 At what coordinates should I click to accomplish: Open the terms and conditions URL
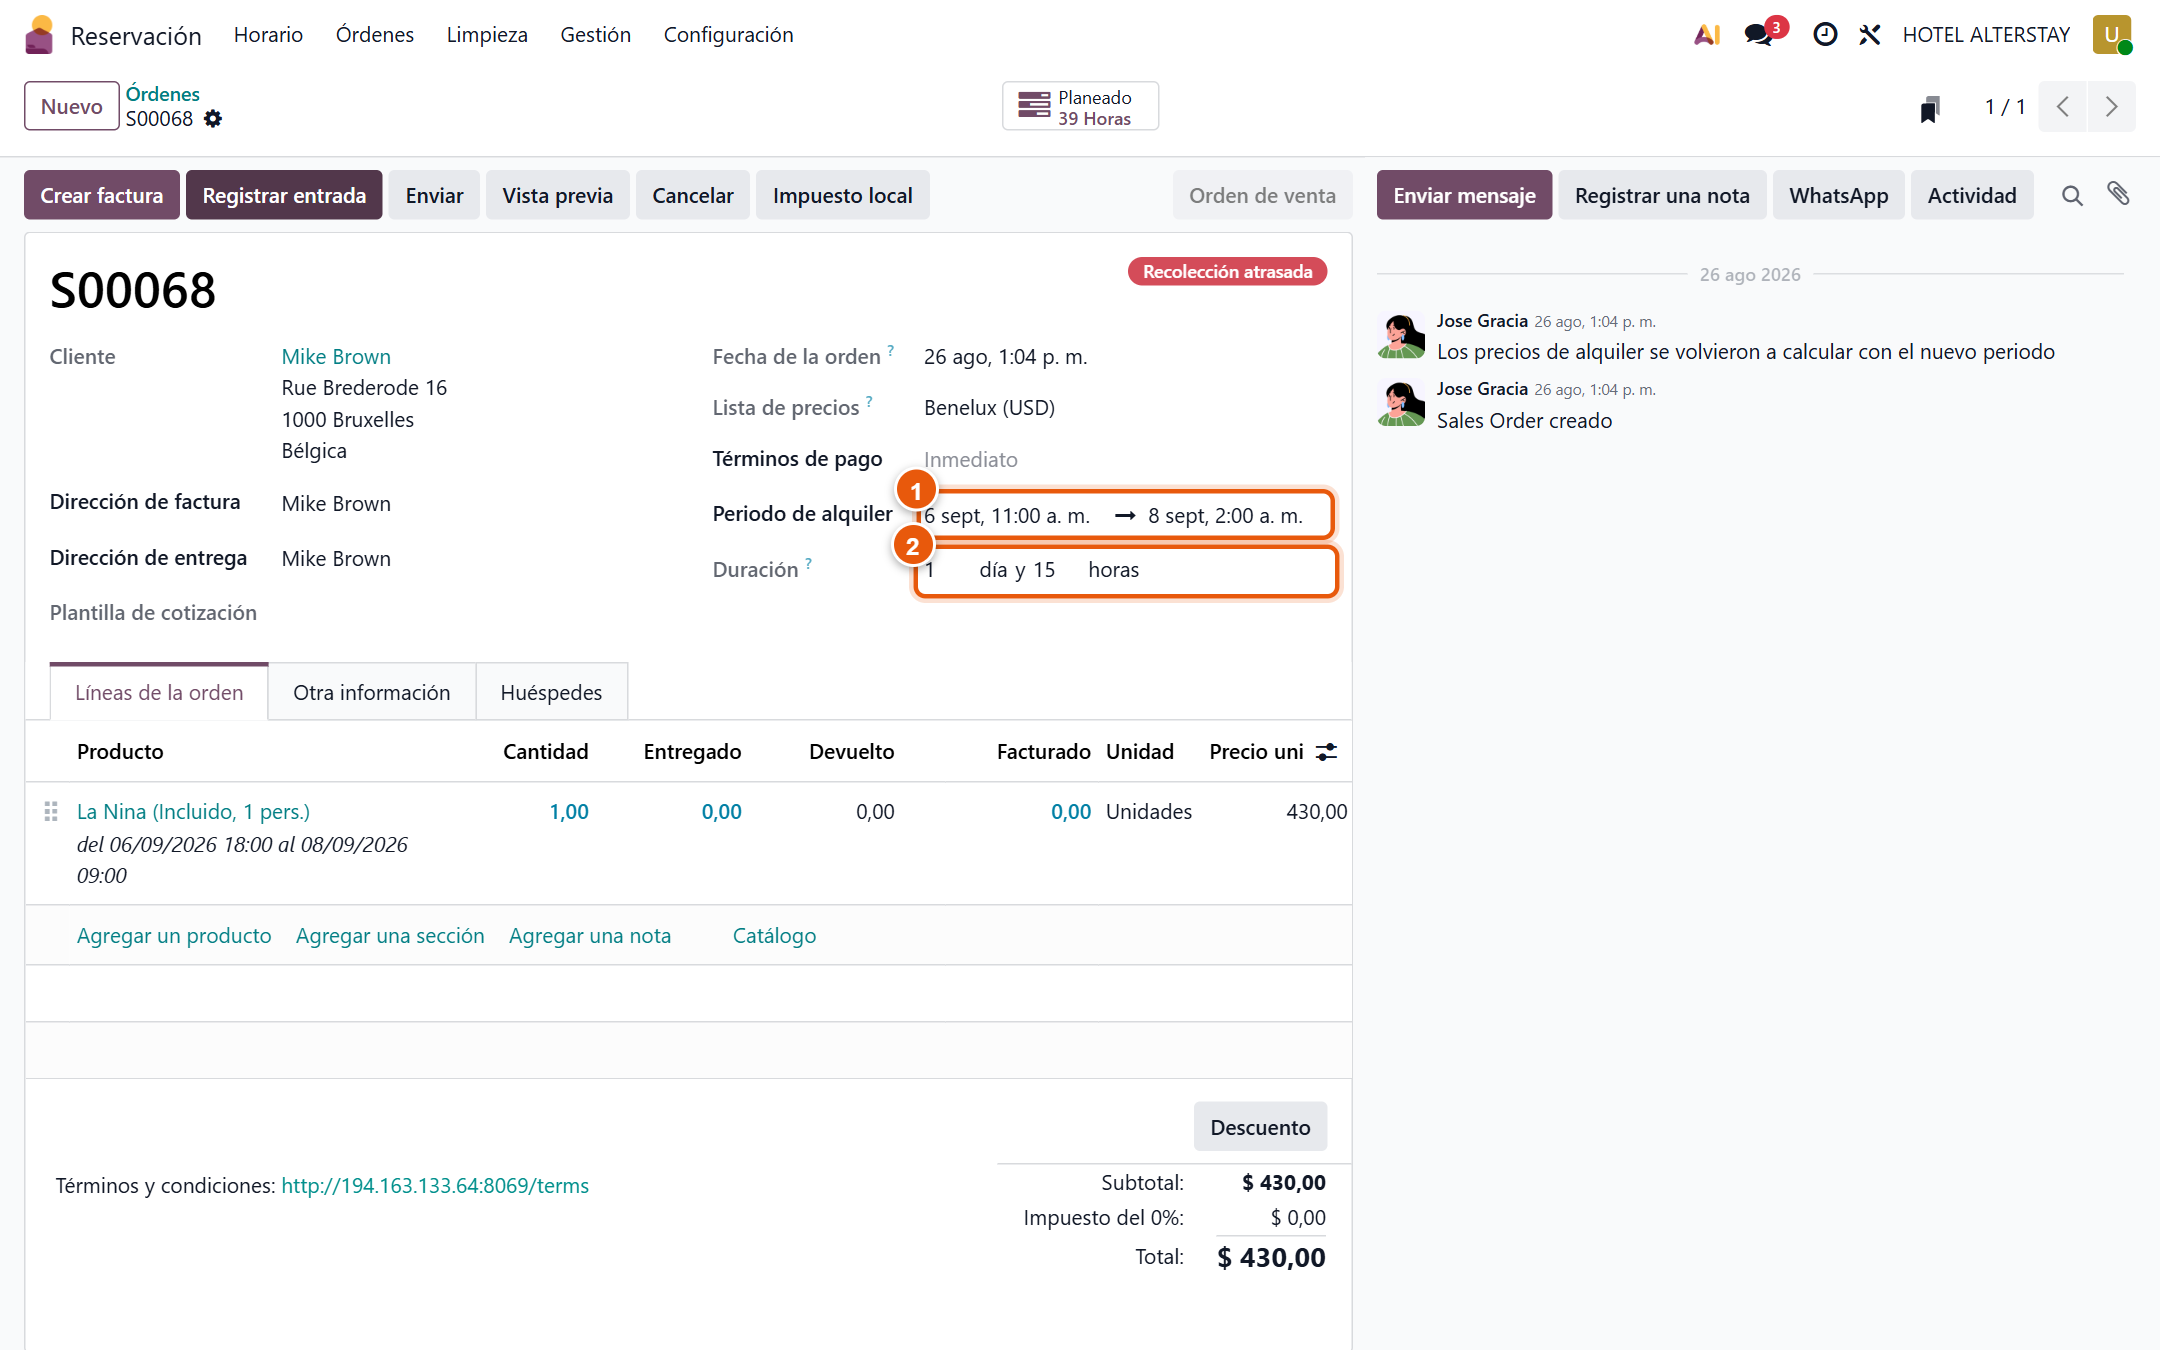click(x=435, y=1186)
